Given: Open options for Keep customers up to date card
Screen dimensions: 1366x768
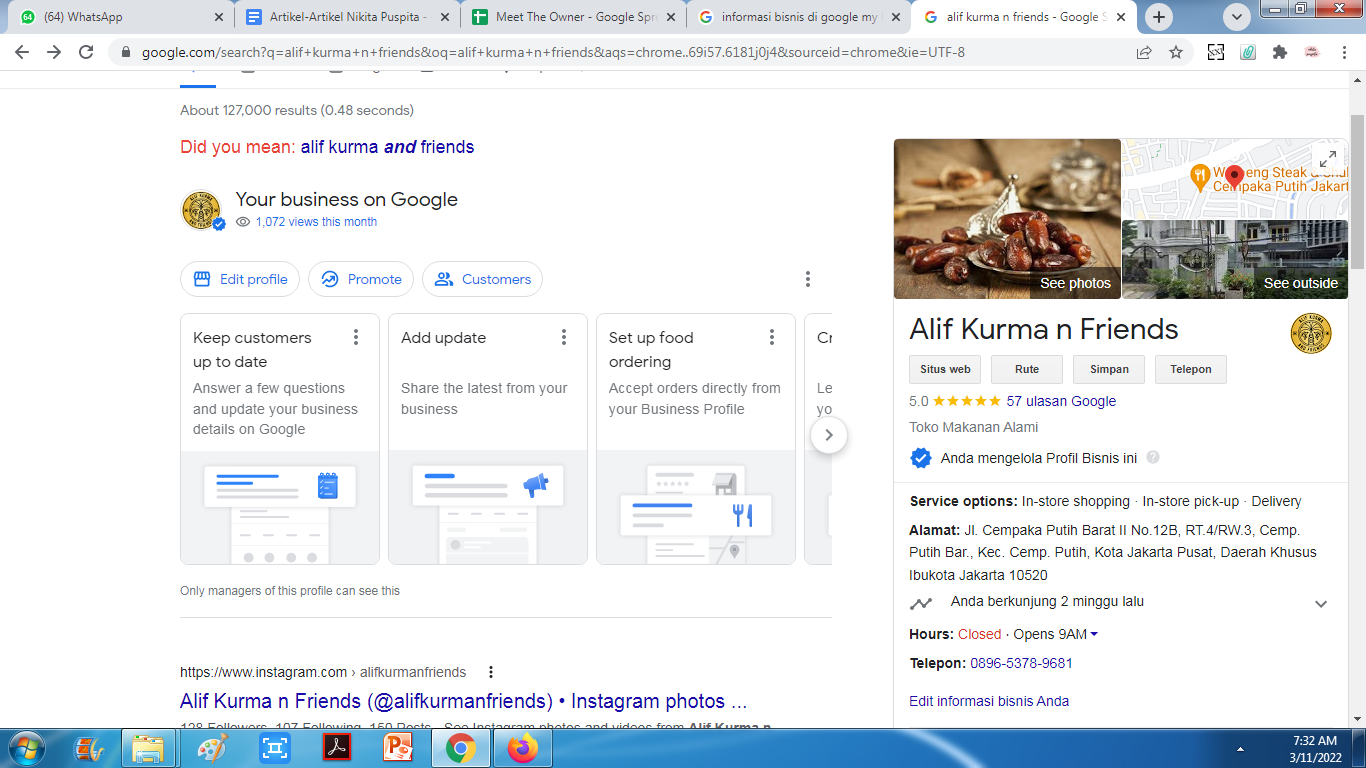Looking at the screenshot, I should (356, 338).
